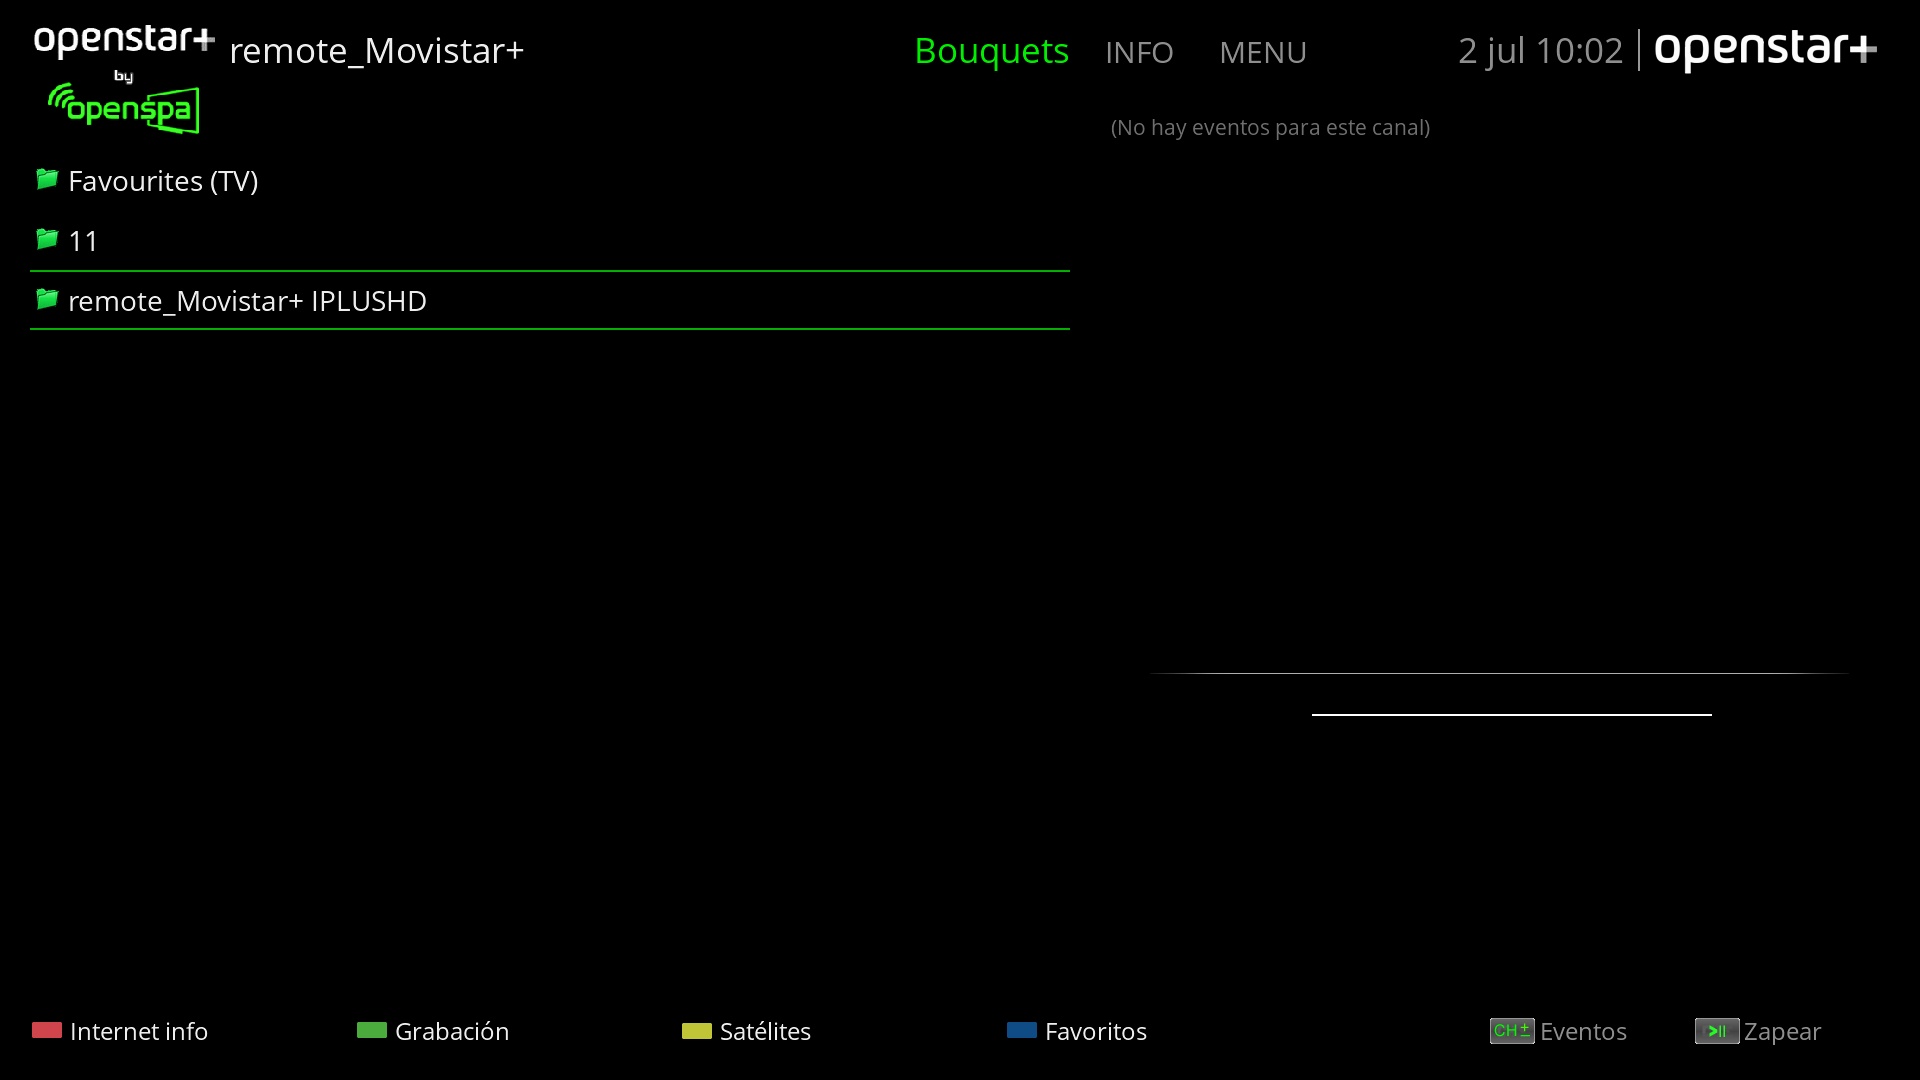1920x1080 pixels.
Task: Click the folder icon beside bouquet 11
Action: (x=47, y=240)
